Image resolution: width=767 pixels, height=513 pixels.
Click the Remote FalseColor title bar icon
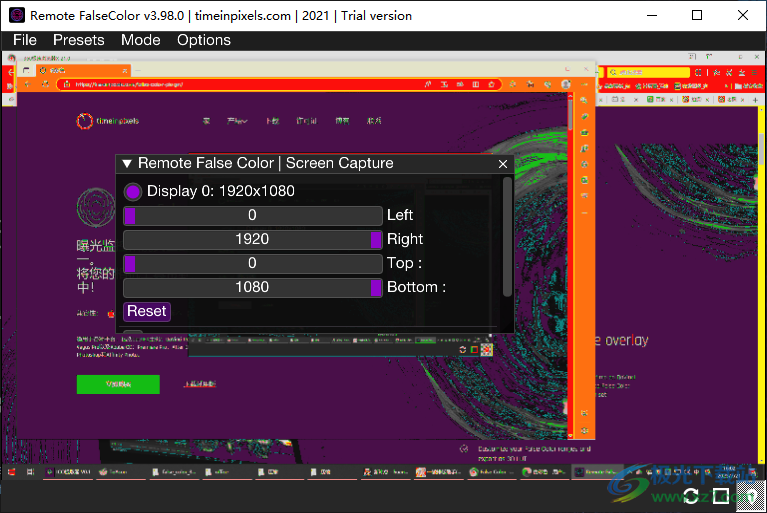17,15
